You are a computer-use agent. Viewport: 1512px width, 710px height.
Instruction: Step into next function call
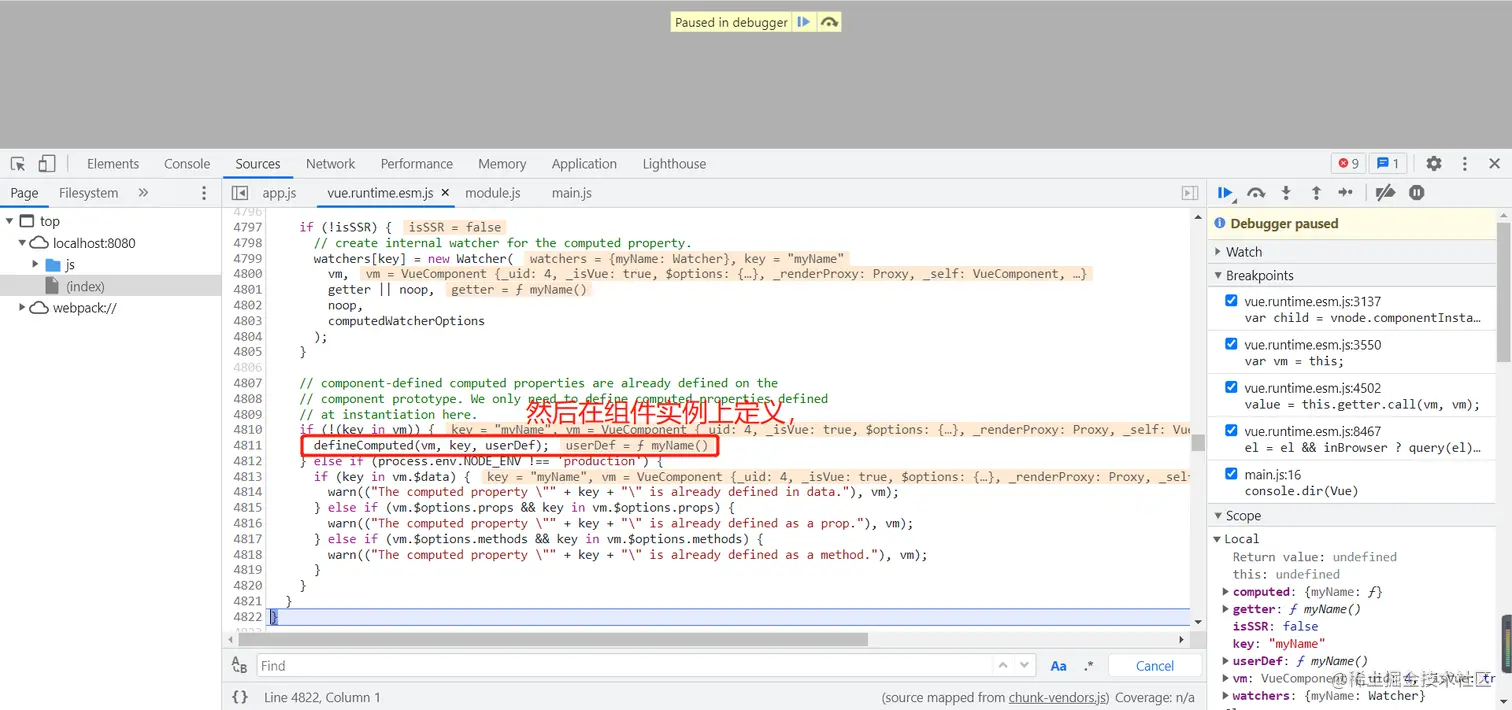tap(1286, 193)
